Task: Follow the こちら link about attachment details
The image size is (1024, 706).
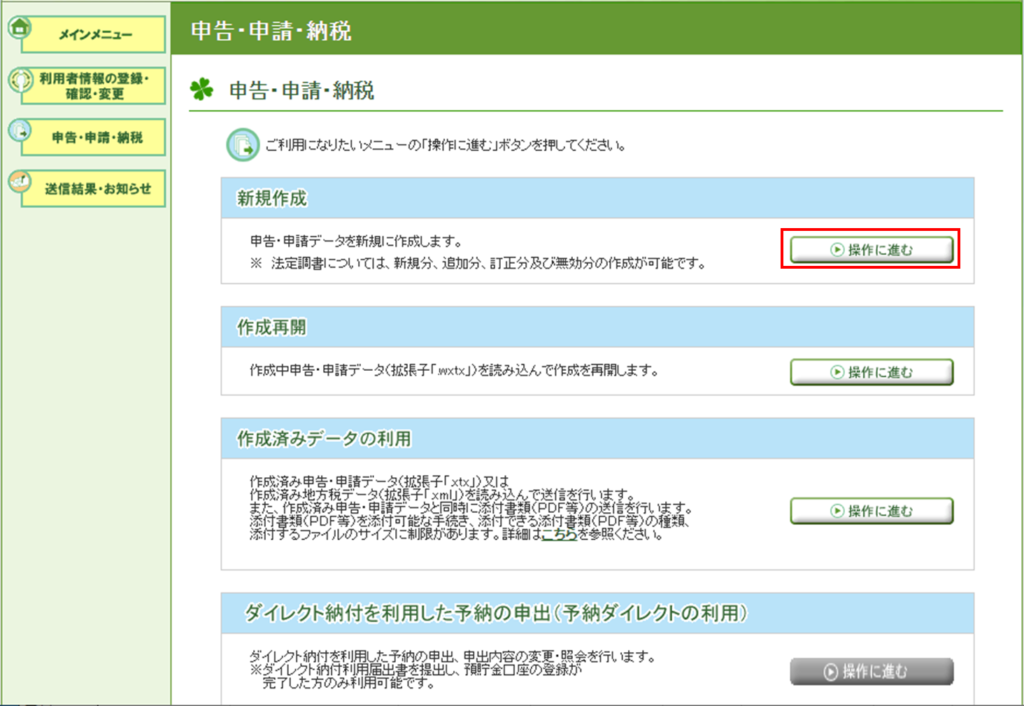Action: [x=558, y=535]
